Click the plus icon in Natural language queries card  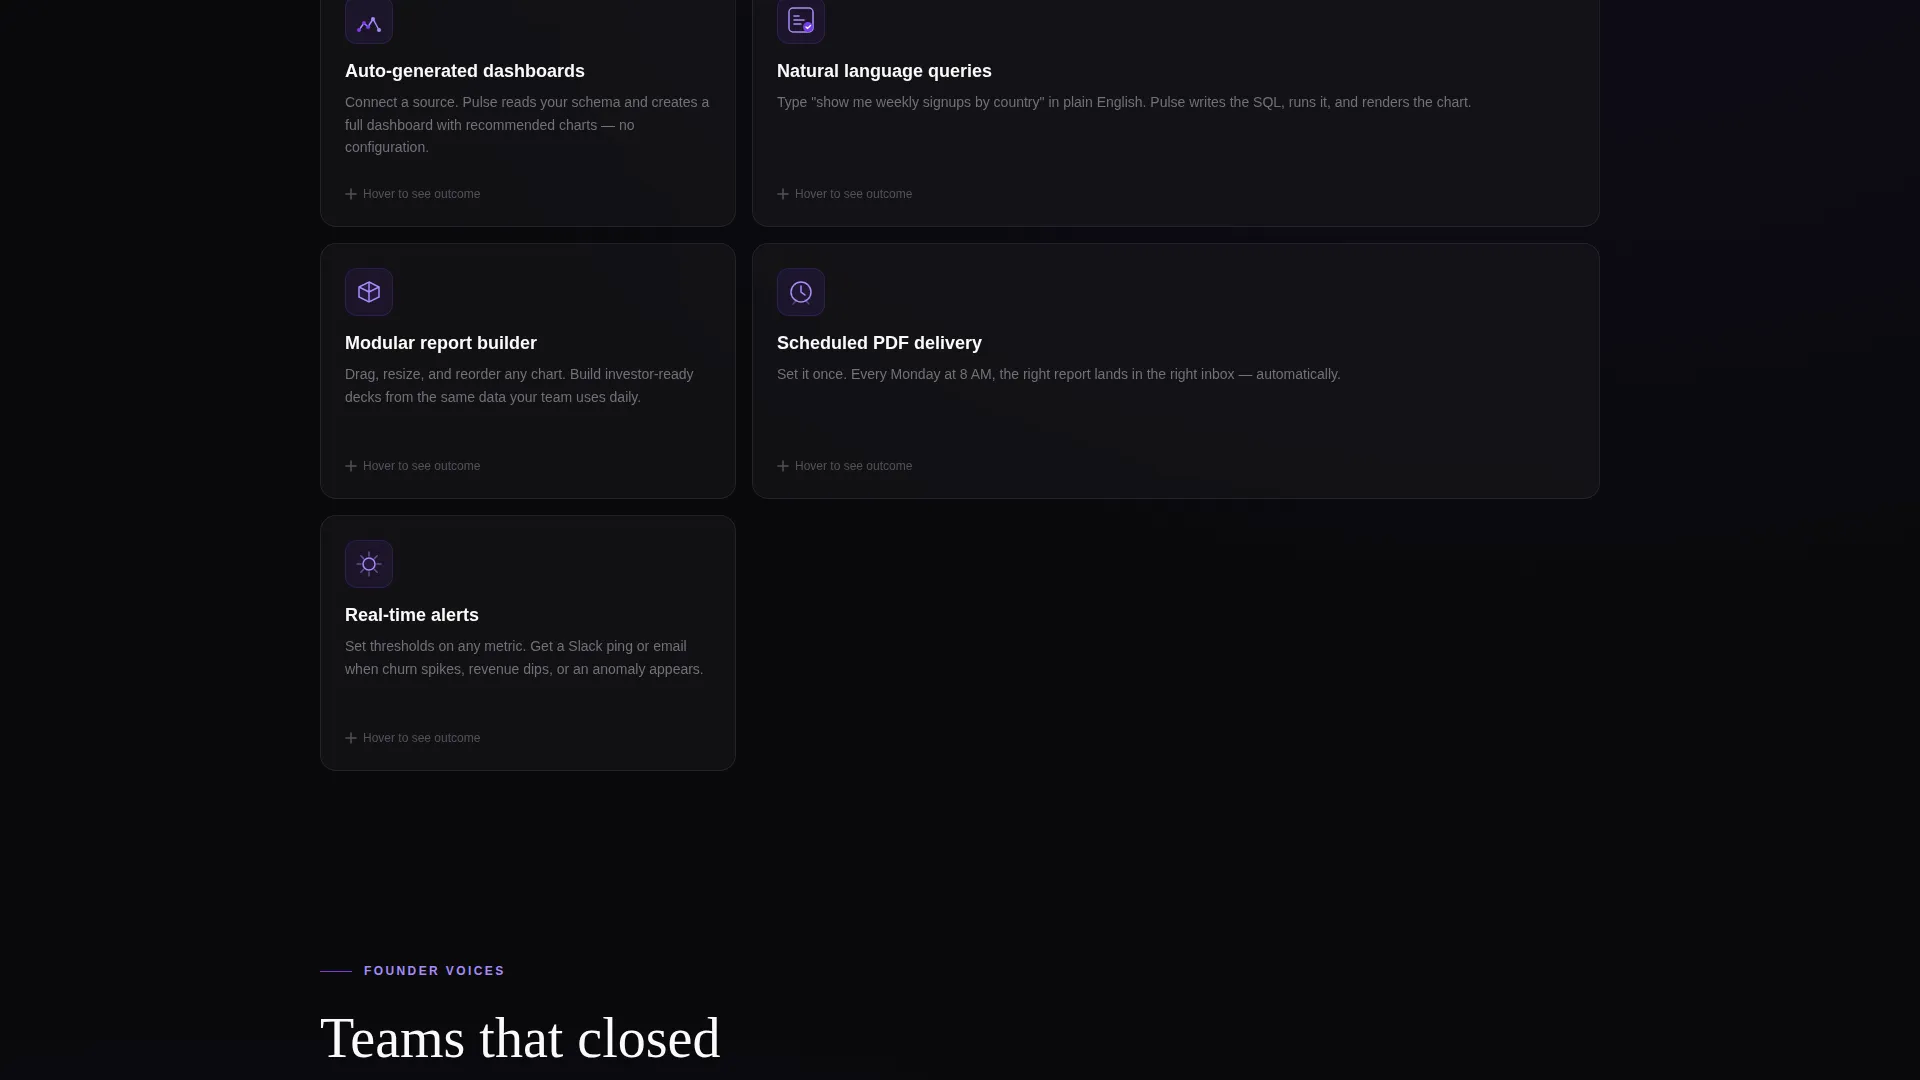pos(783,194)
